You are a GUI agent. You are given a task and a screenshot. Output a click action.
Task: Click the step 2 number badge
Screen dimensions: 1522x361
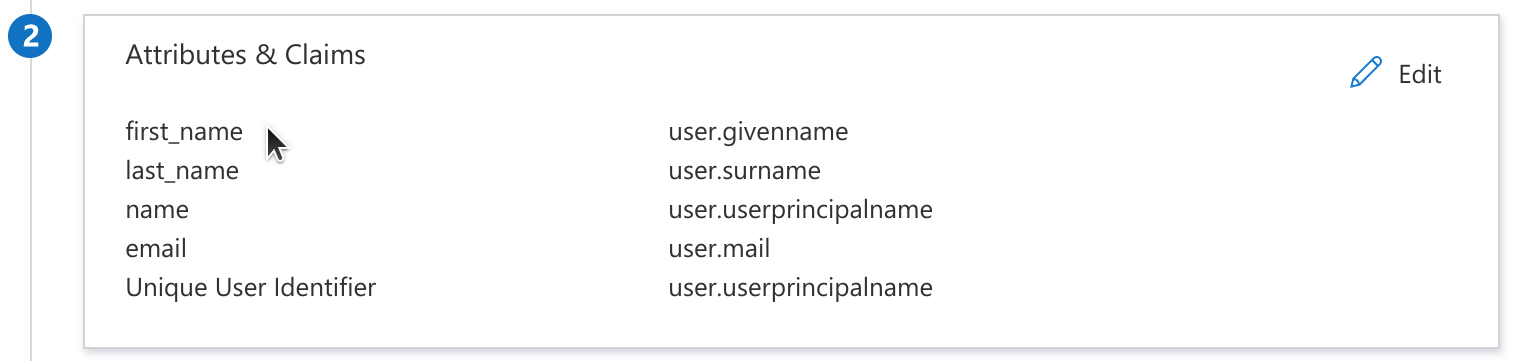[x=31, y=39]
